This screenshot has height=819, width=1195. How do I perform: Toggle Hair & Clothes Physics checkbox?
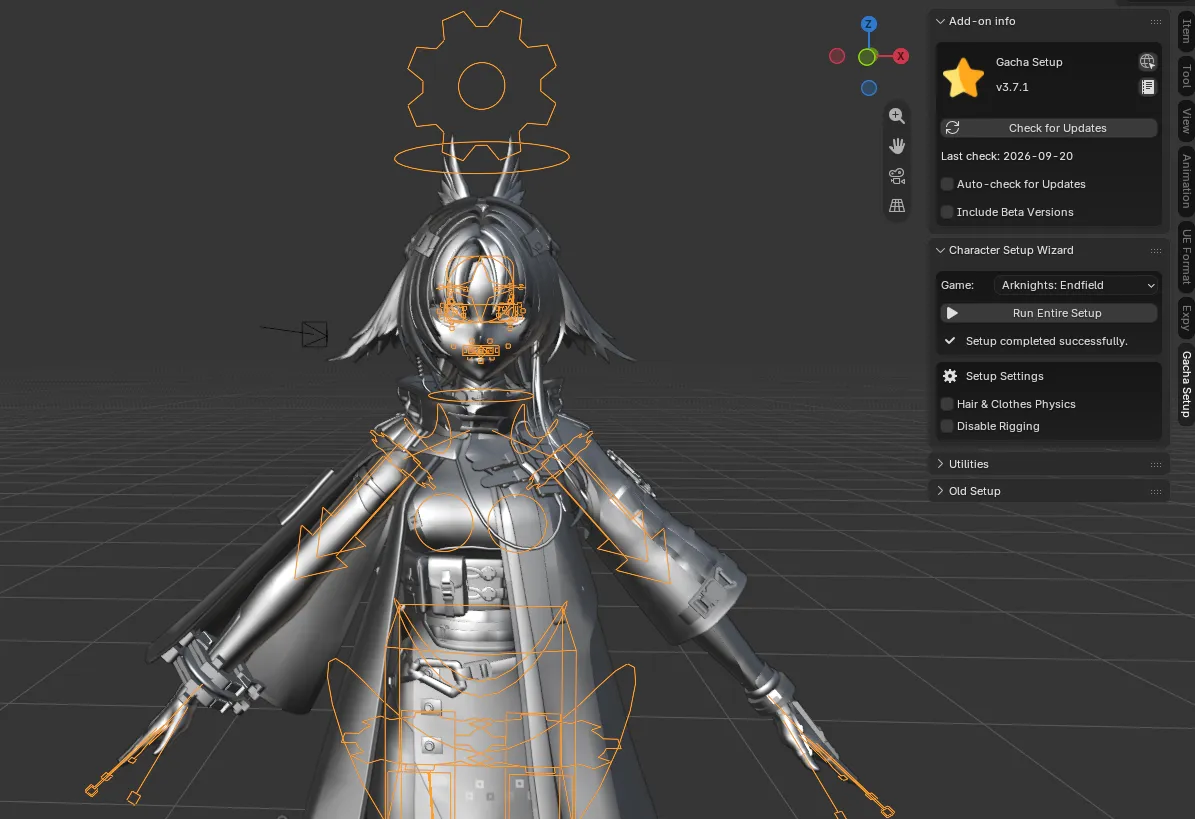coord(947,405)
